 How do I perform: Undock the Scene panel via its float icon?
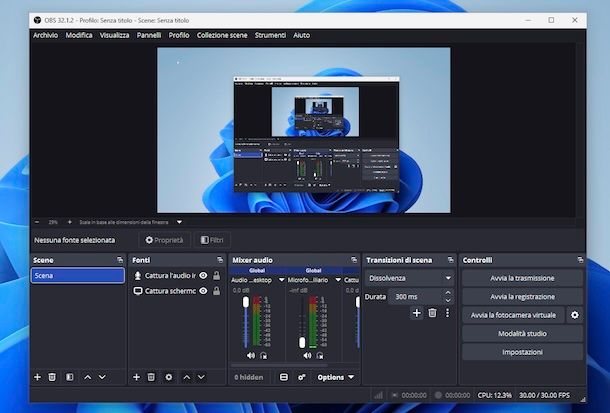point(120,260)
